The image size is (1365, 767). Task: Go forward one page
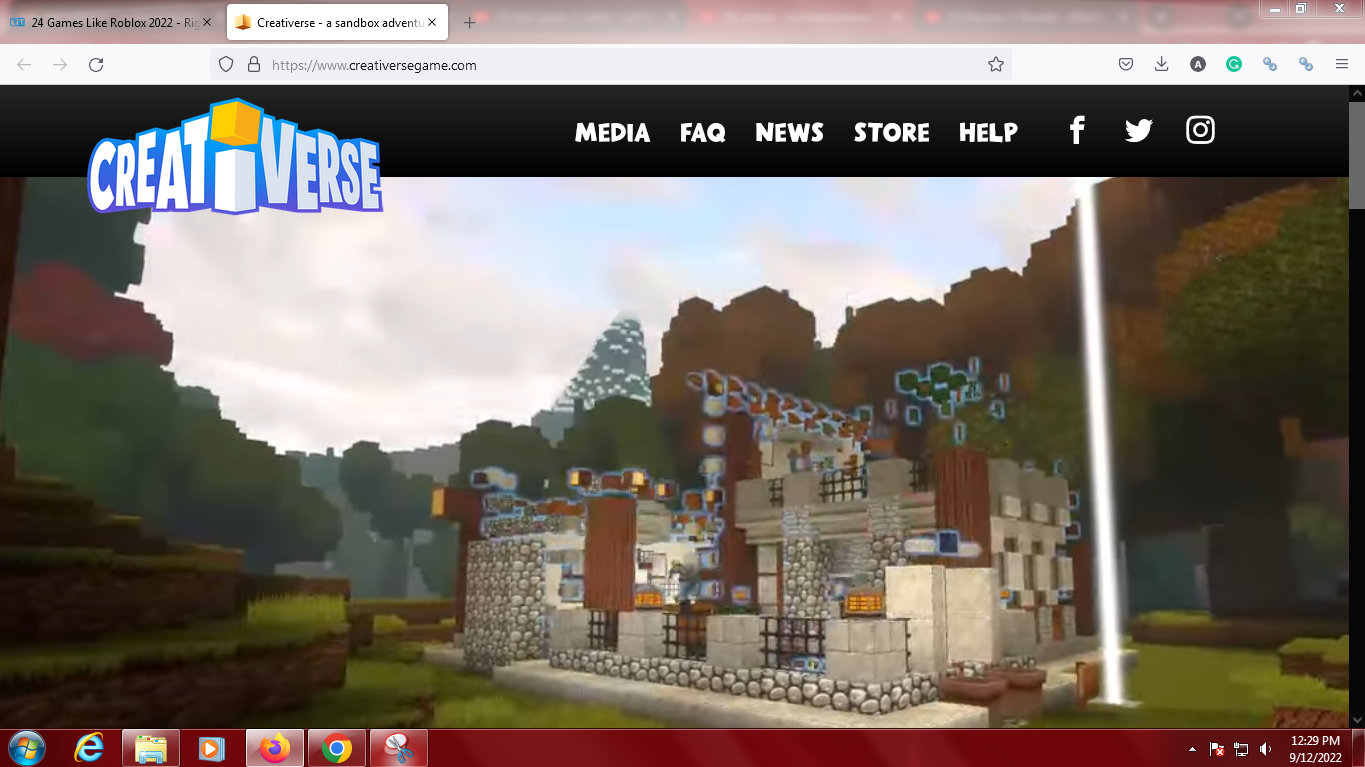point(60,65)
